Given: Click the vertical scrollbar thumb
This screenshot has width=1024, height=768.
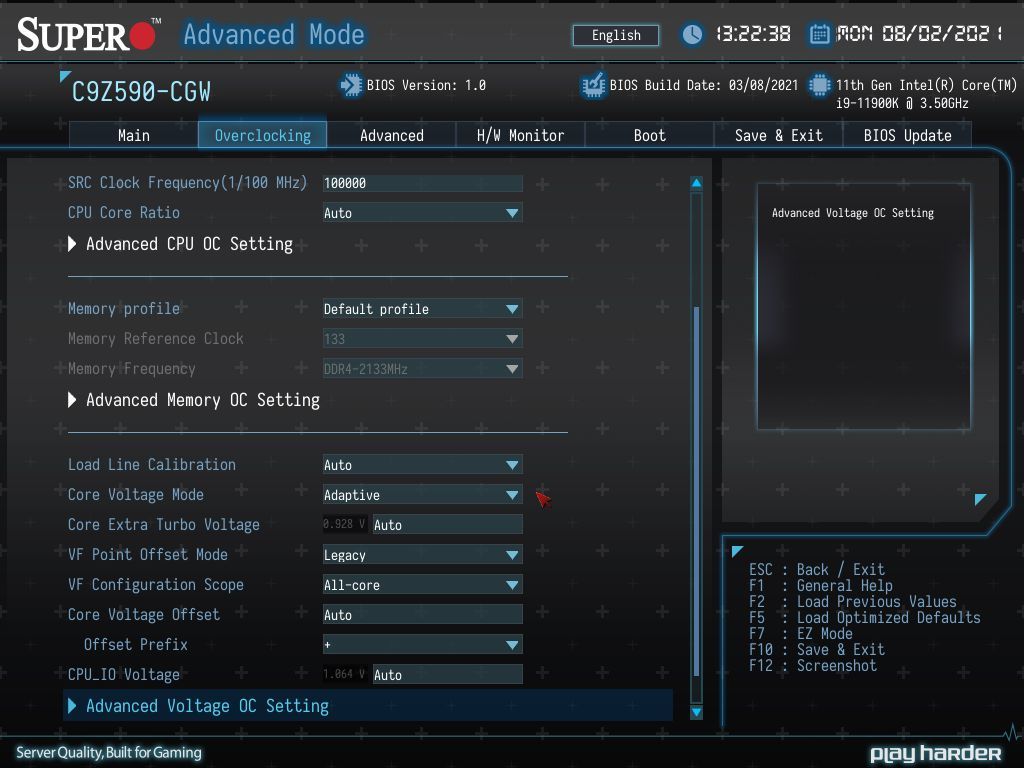Looking at the screenshot, I should tap(697, 491).
